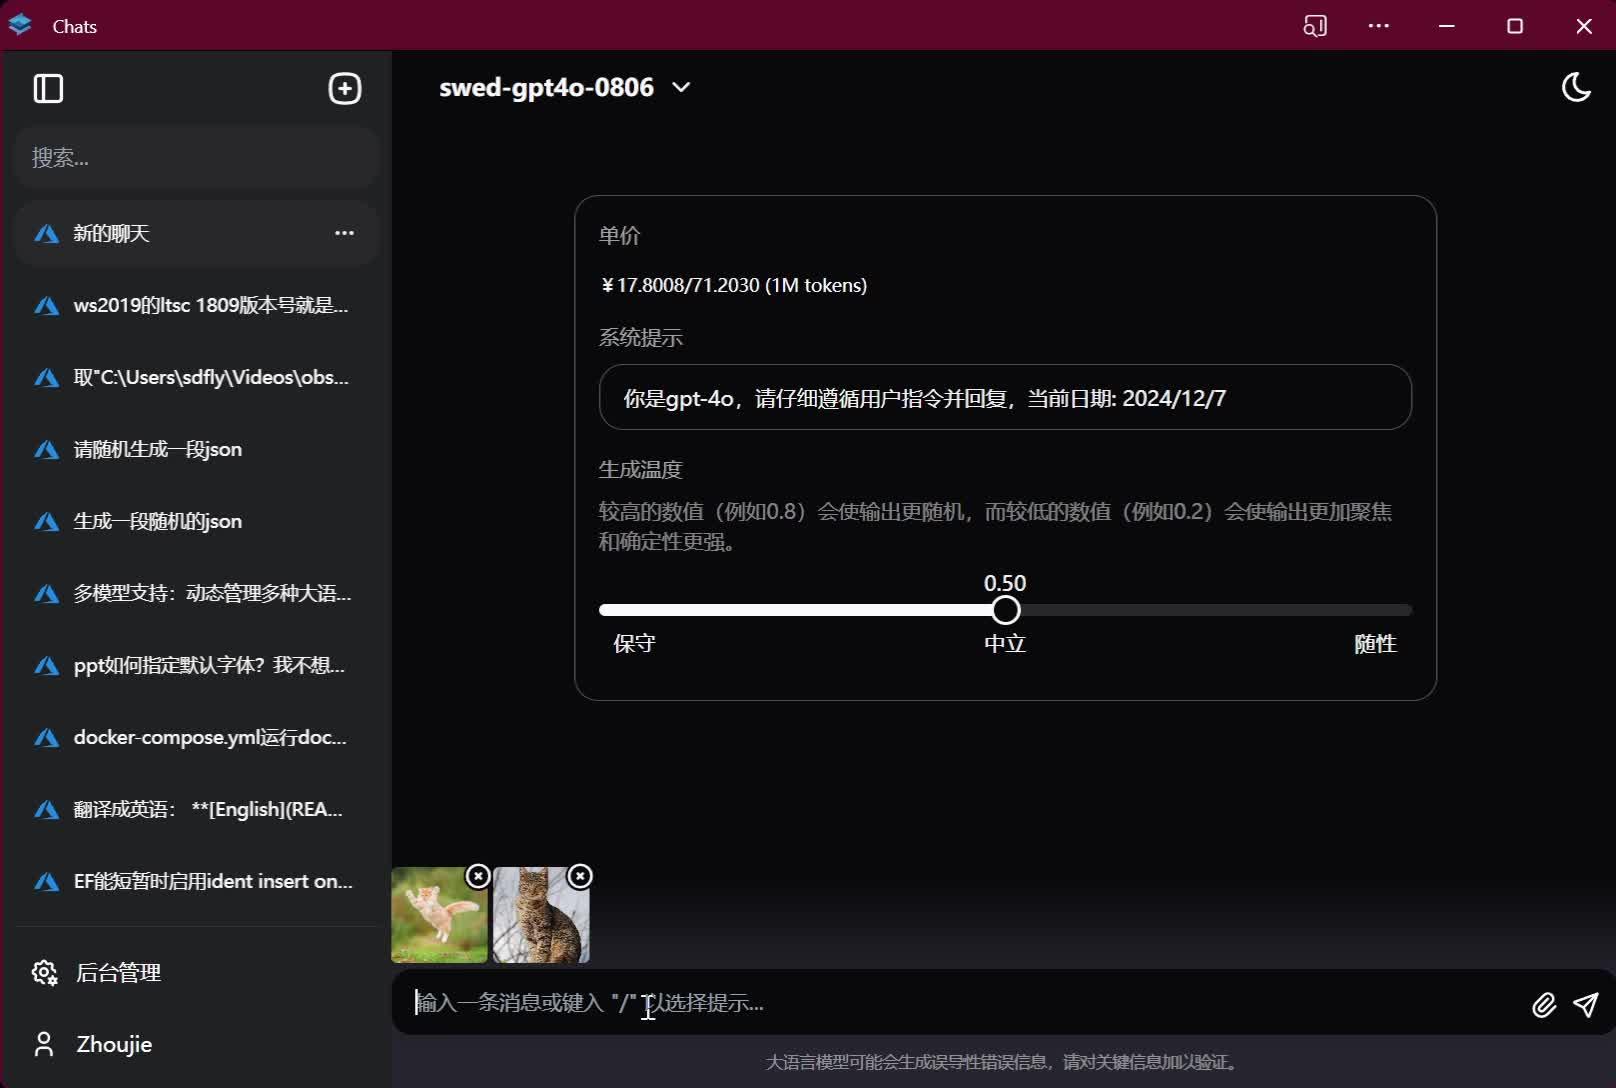
Task: Attach a file with the paperclip icon
Action: pos(1544,1005)
